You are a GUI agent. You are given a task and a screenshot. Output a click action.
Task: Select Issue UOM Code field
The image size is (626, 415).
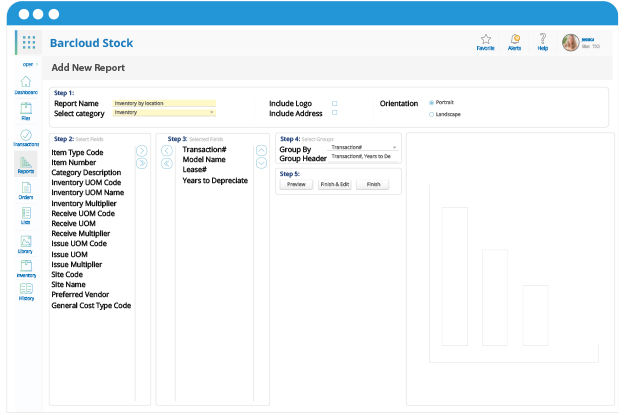coord(79,243)
